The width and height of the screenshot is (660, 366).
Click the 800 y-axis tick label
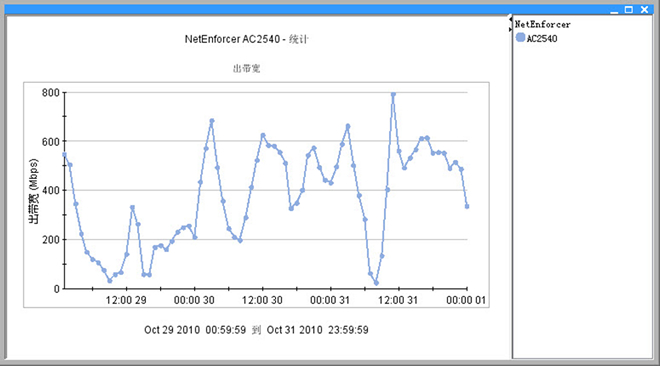[x=51, y=93]
